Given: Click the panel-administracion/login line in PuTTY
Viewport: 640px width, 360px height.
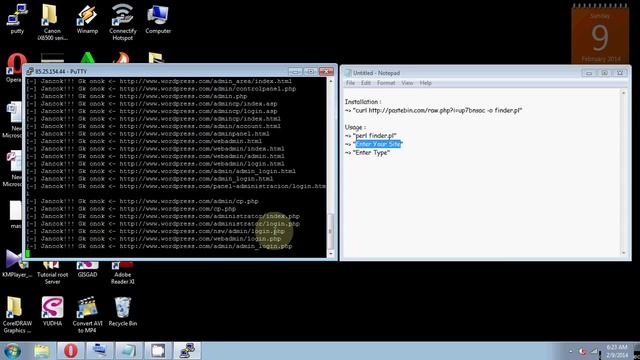Looking at the screenshot, I should (176, 186).
